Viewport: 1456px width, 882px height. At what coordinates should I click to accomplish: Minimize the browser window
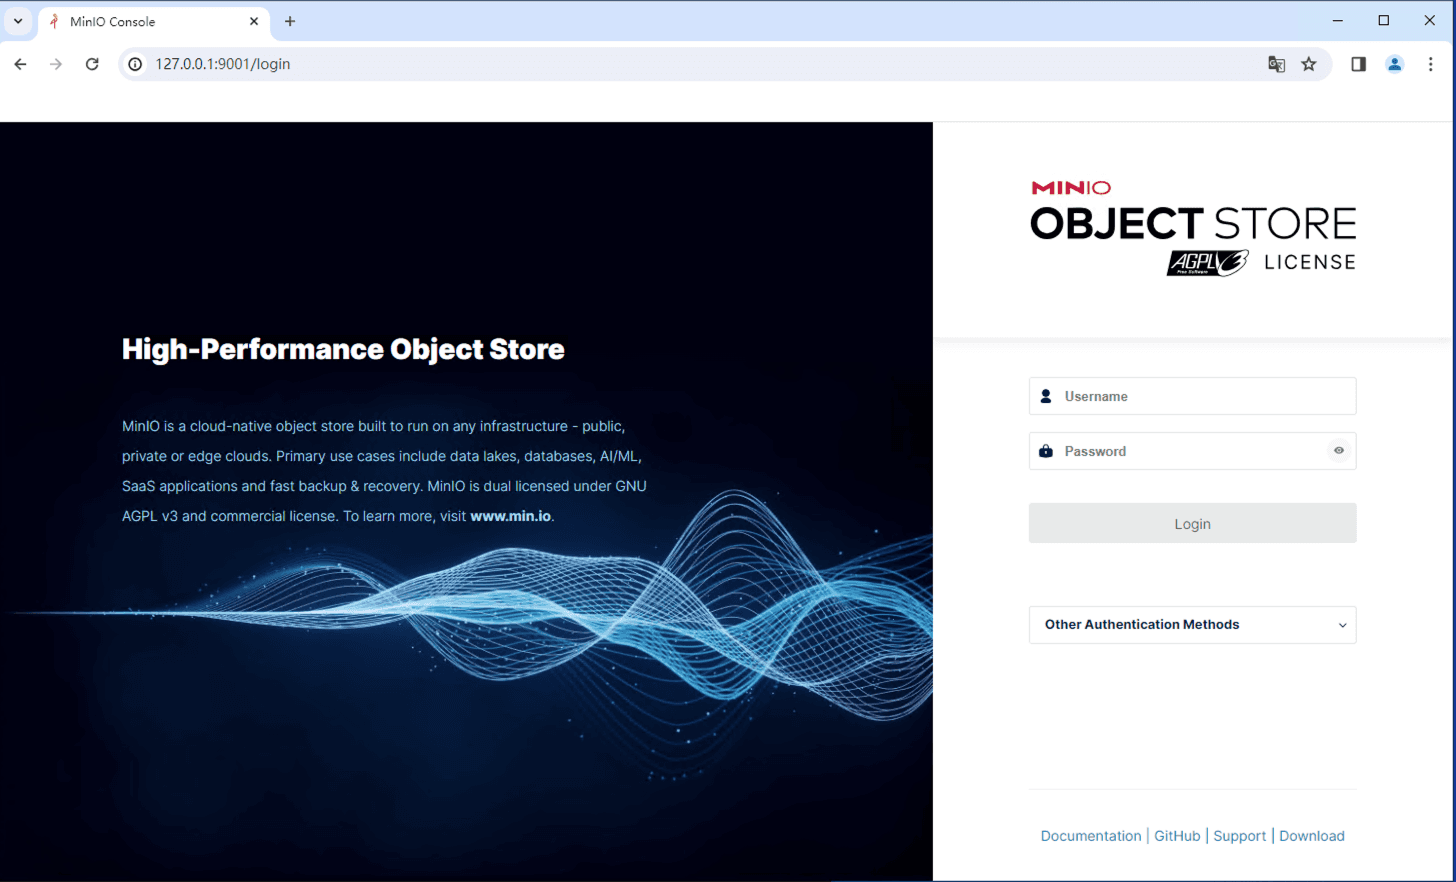point(1338,21)
